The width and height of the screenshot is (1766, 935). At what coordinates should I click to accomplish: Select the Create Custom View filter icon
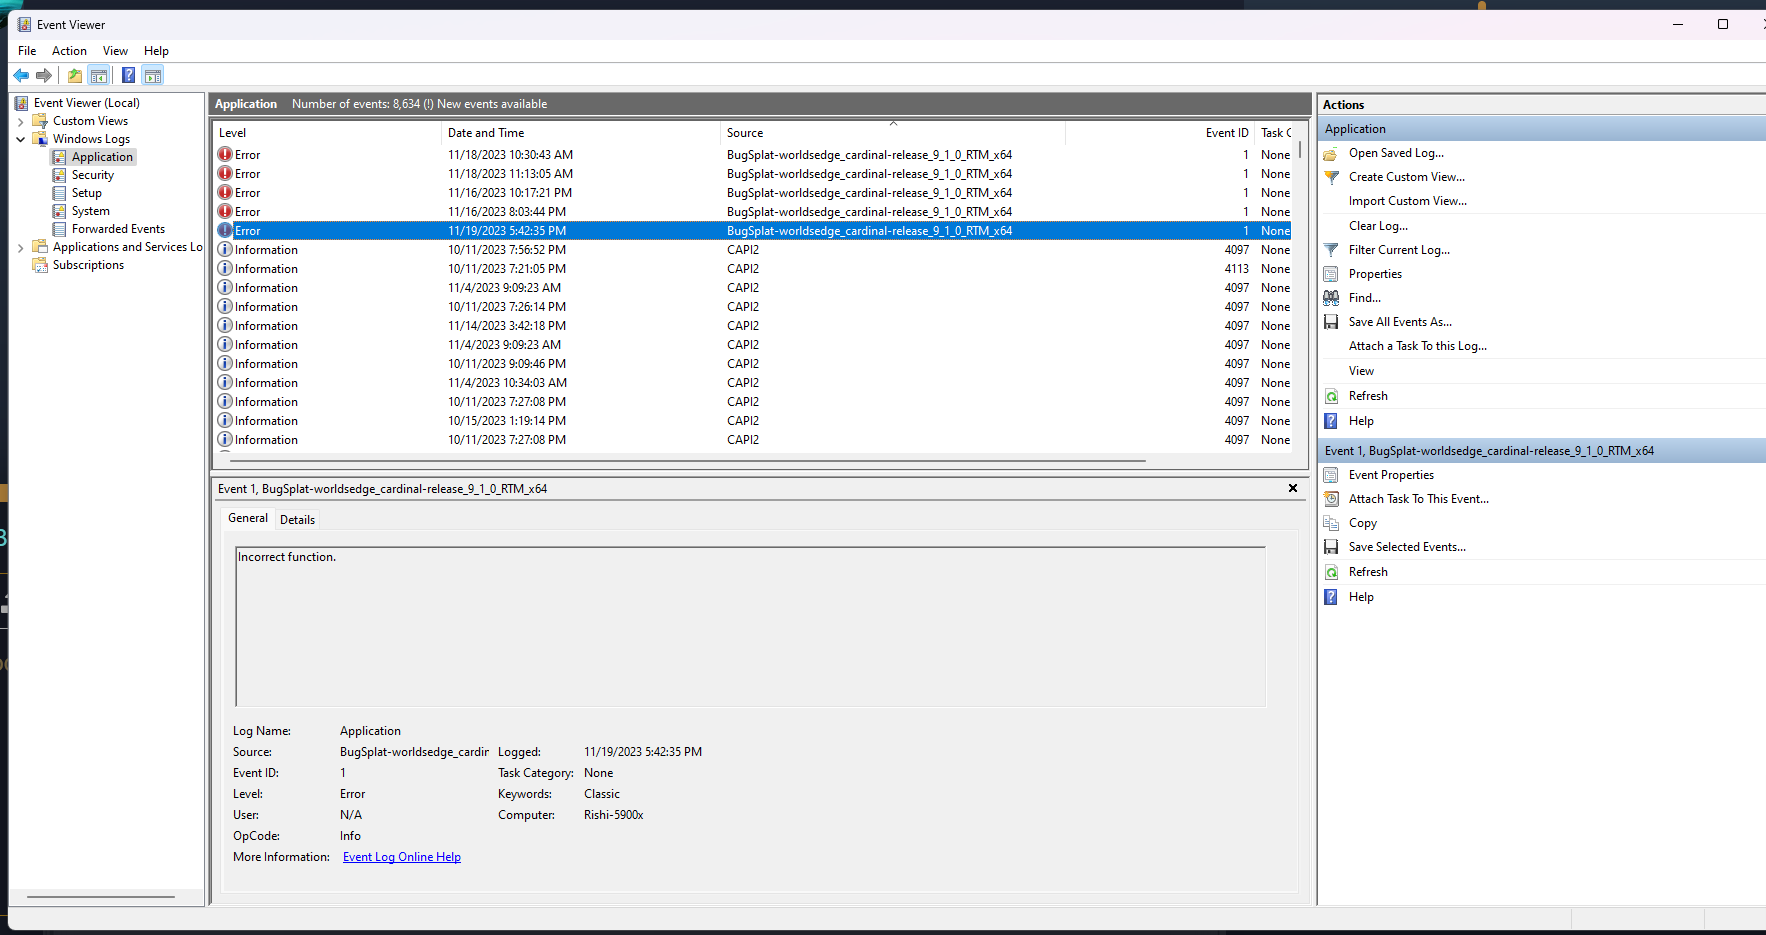[1330, 177]
